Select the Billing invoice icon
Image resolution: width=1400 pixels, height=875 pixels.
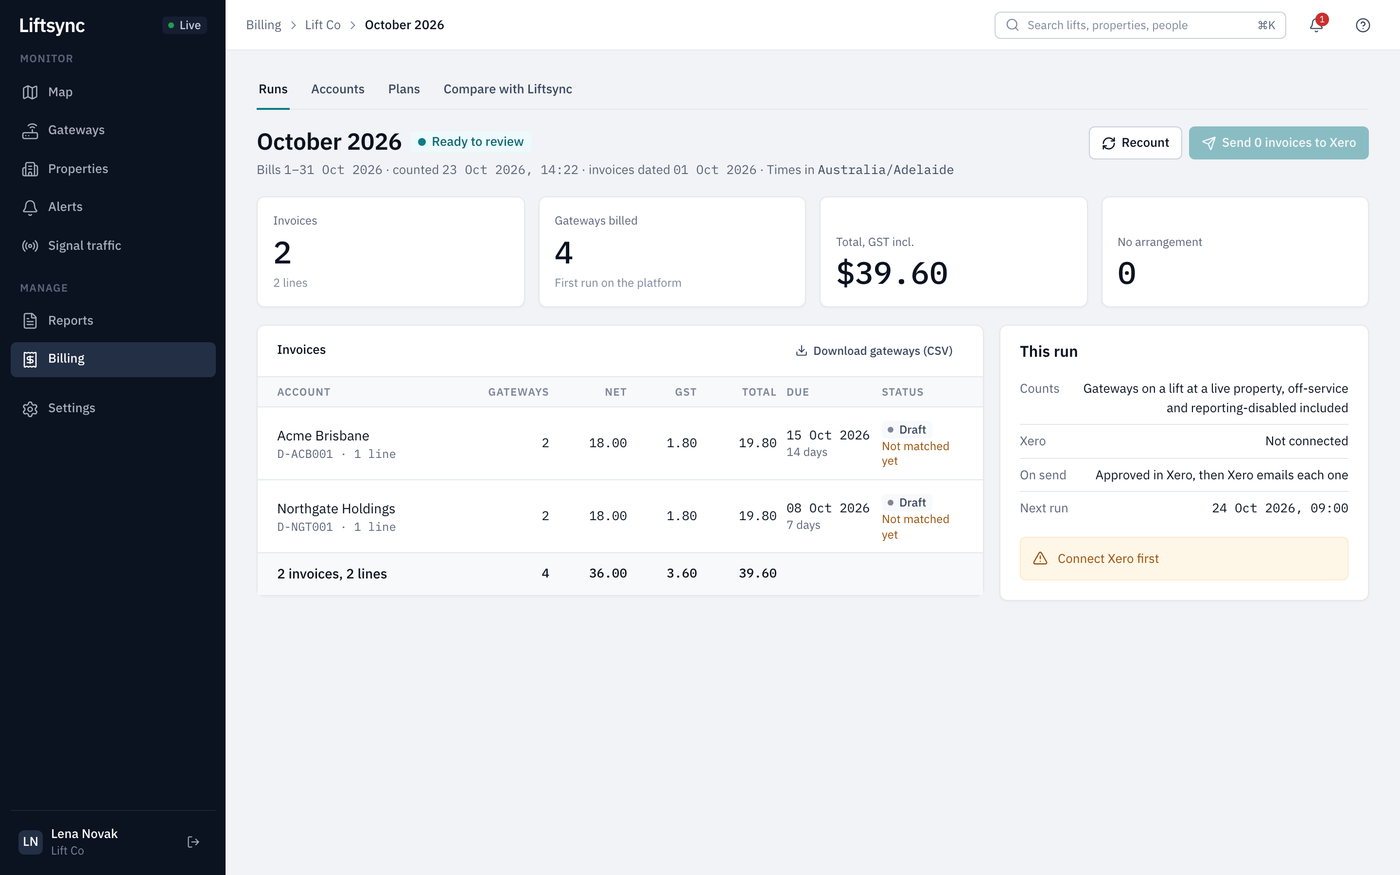[30, 359]
